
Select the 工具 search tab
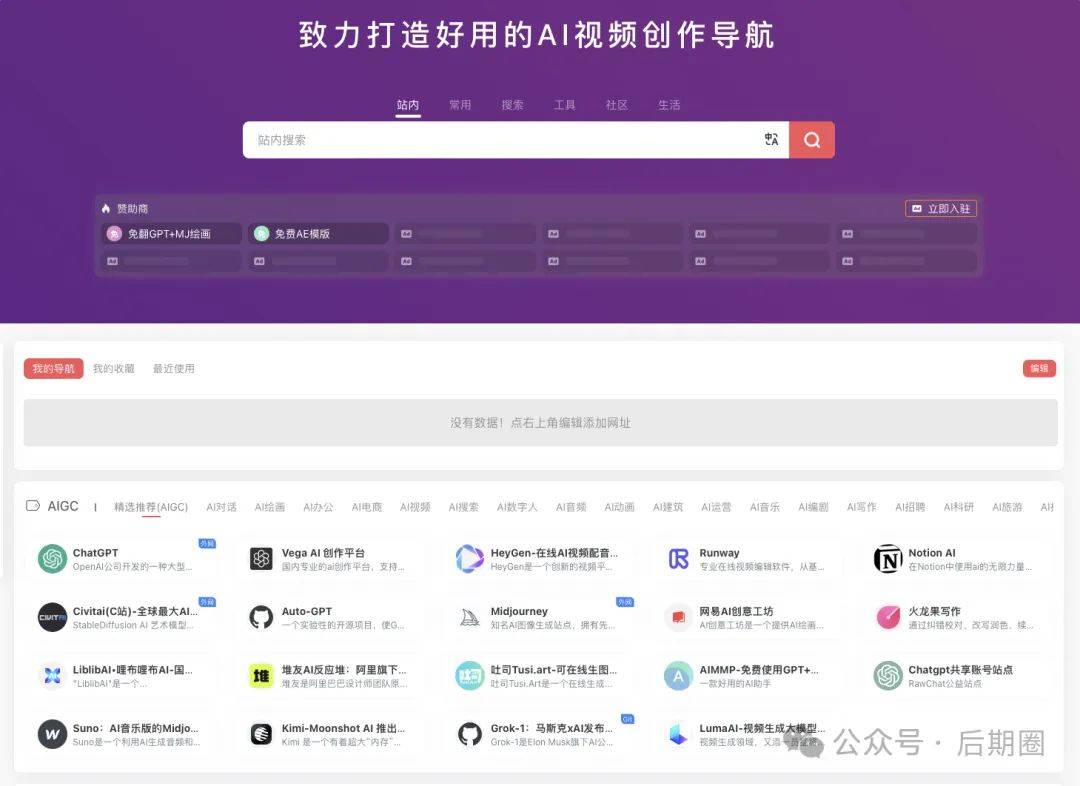click(565, 105)
